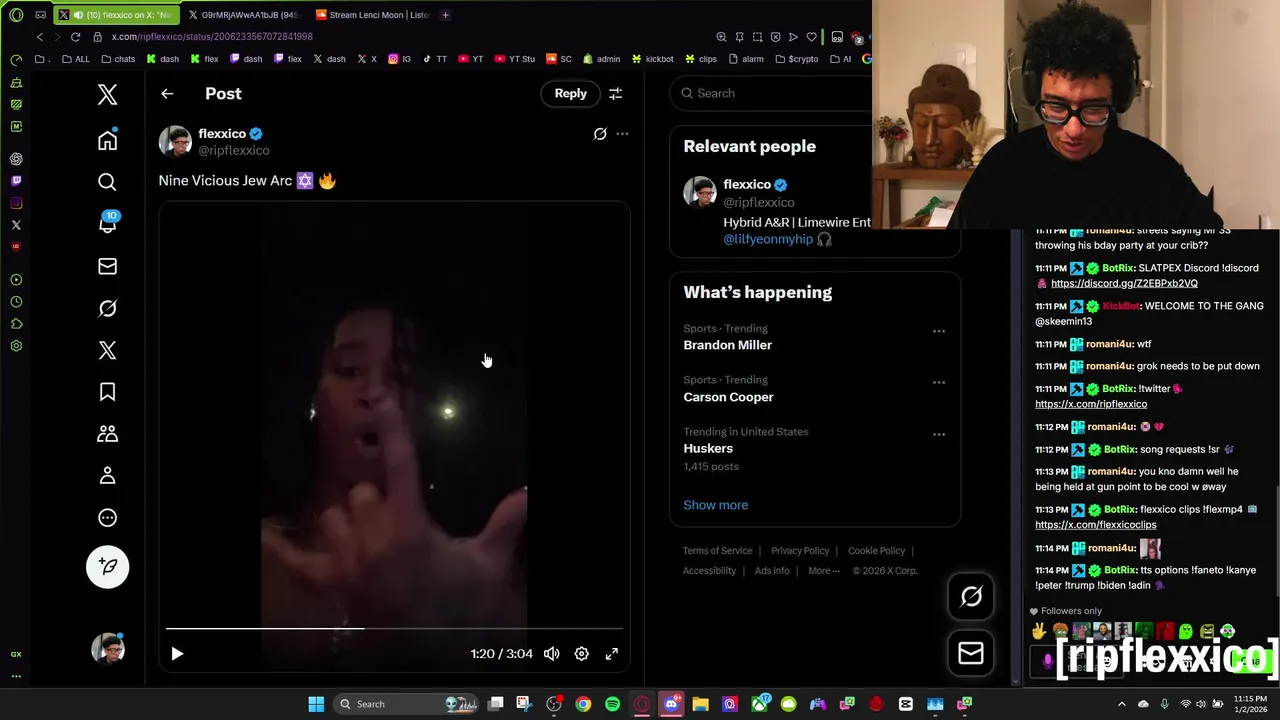1280x720 pixels.
Task: Open the x.com/flexxicoclips link in chat
Action: point(1095,524)
